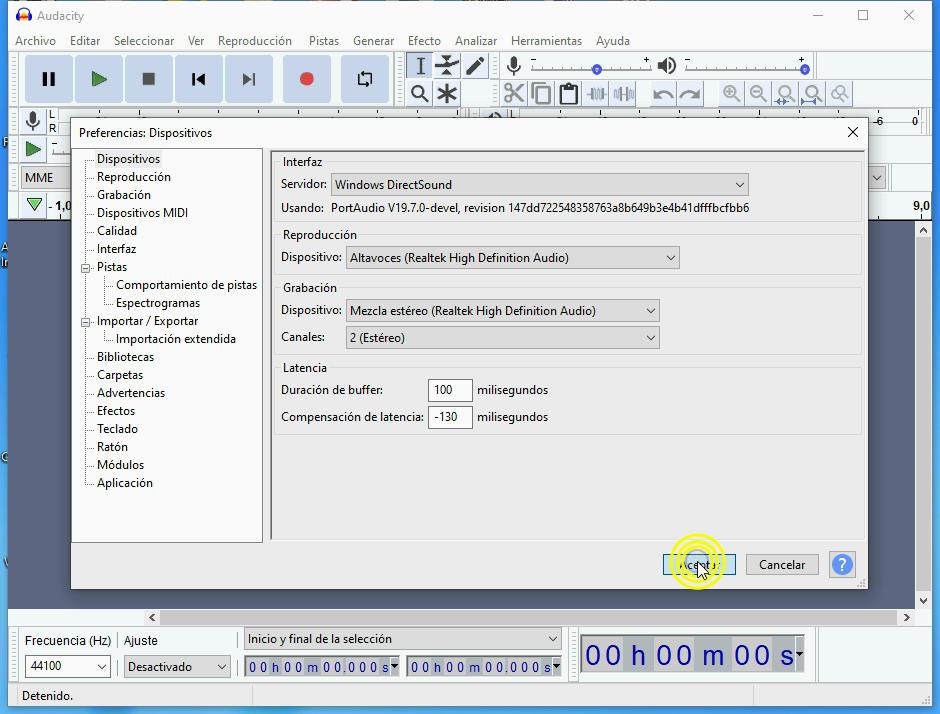Select Espectrogramas in preferences tree
Viewport: 940px width, 714px height.
[x=158, y=303]
